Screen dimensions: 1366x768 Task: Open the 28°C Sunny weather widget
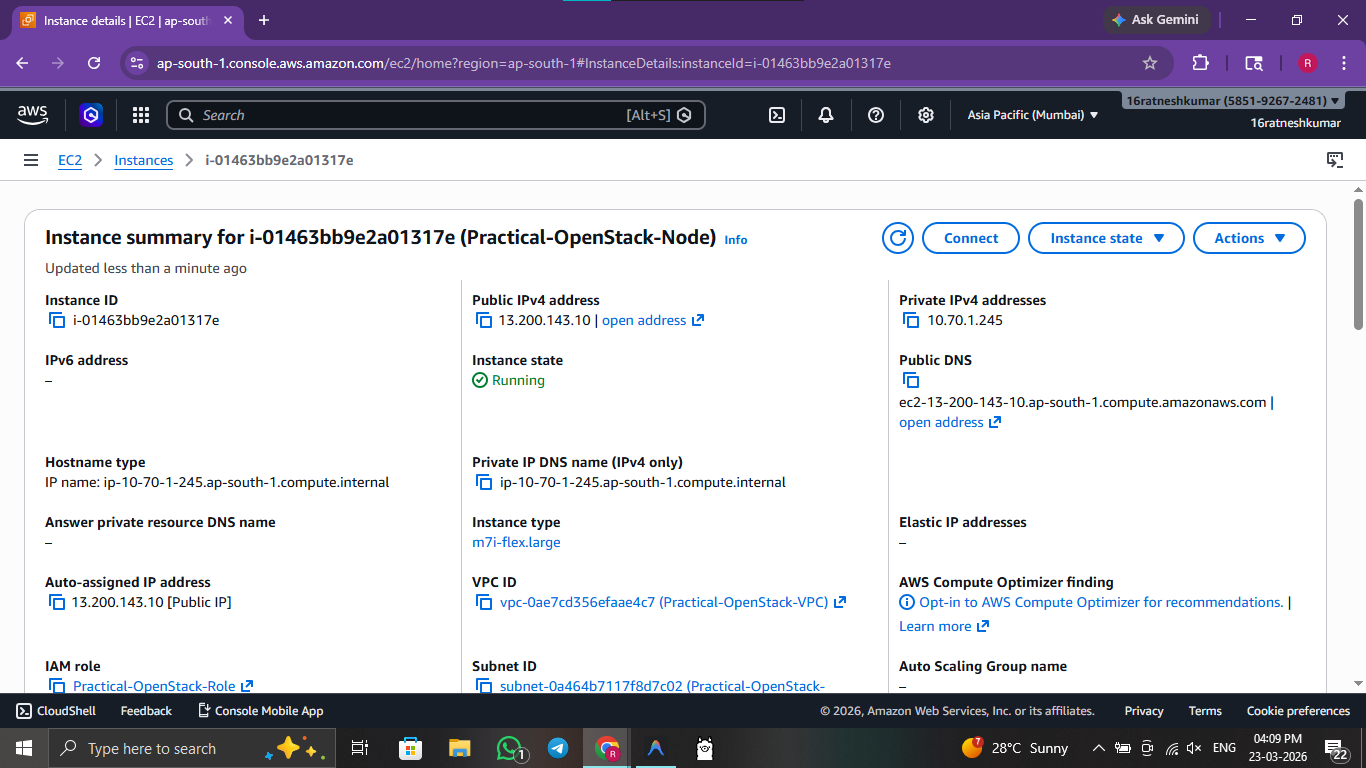tap(1014, 748)
